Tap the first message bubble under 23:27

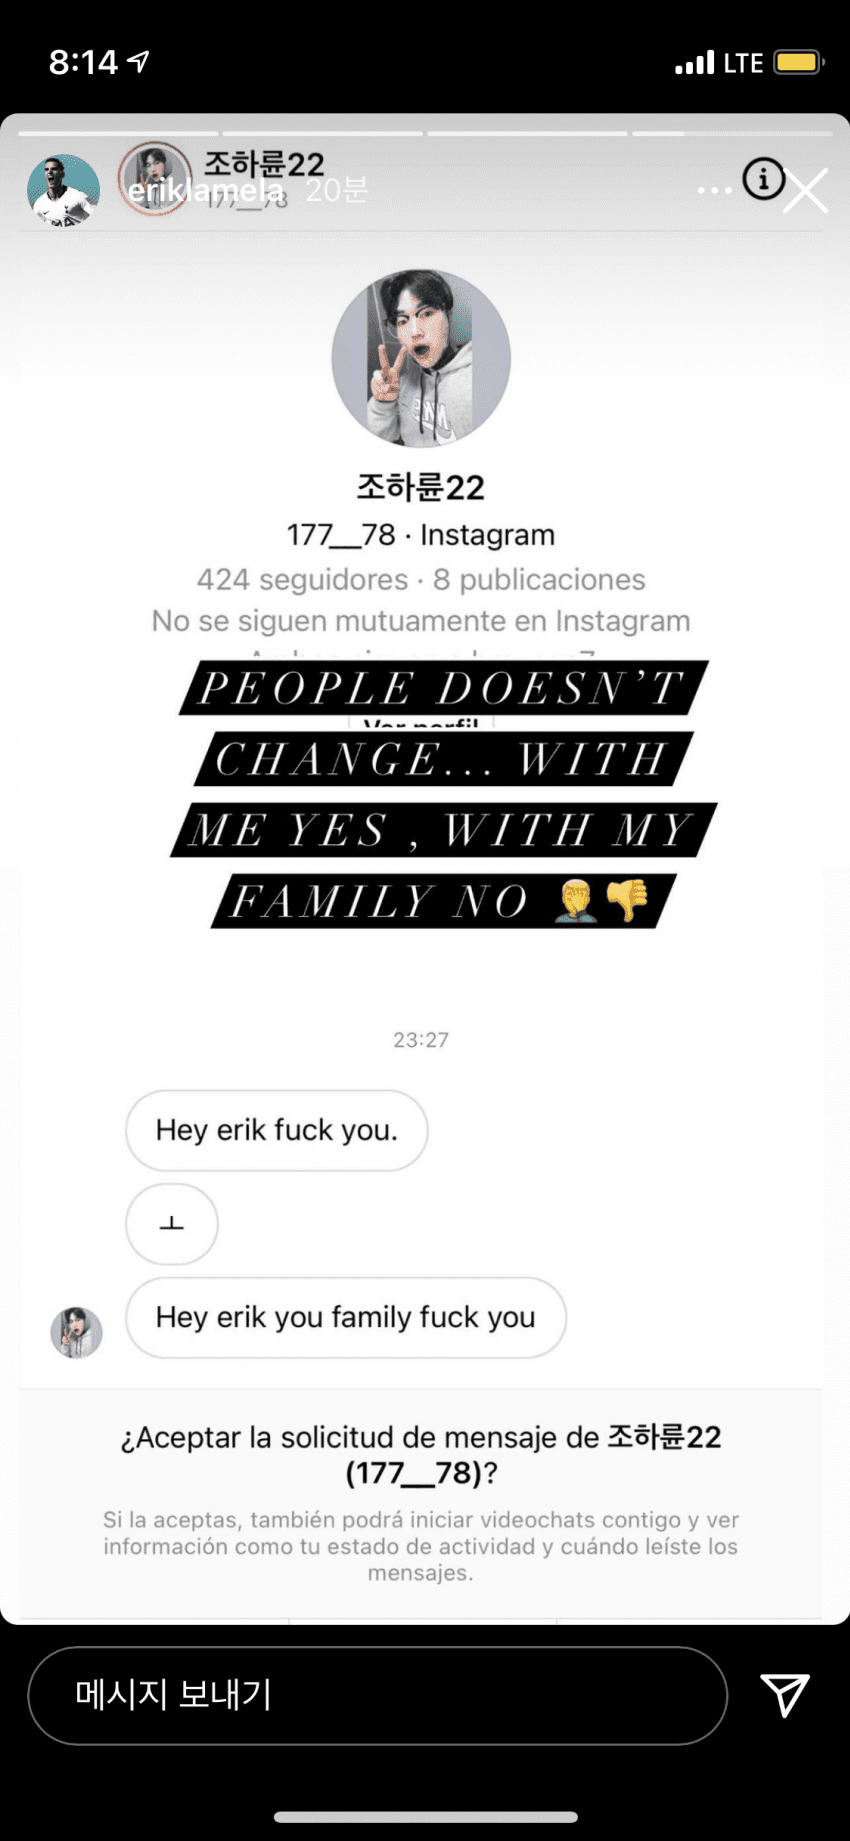coord(276,1130)
